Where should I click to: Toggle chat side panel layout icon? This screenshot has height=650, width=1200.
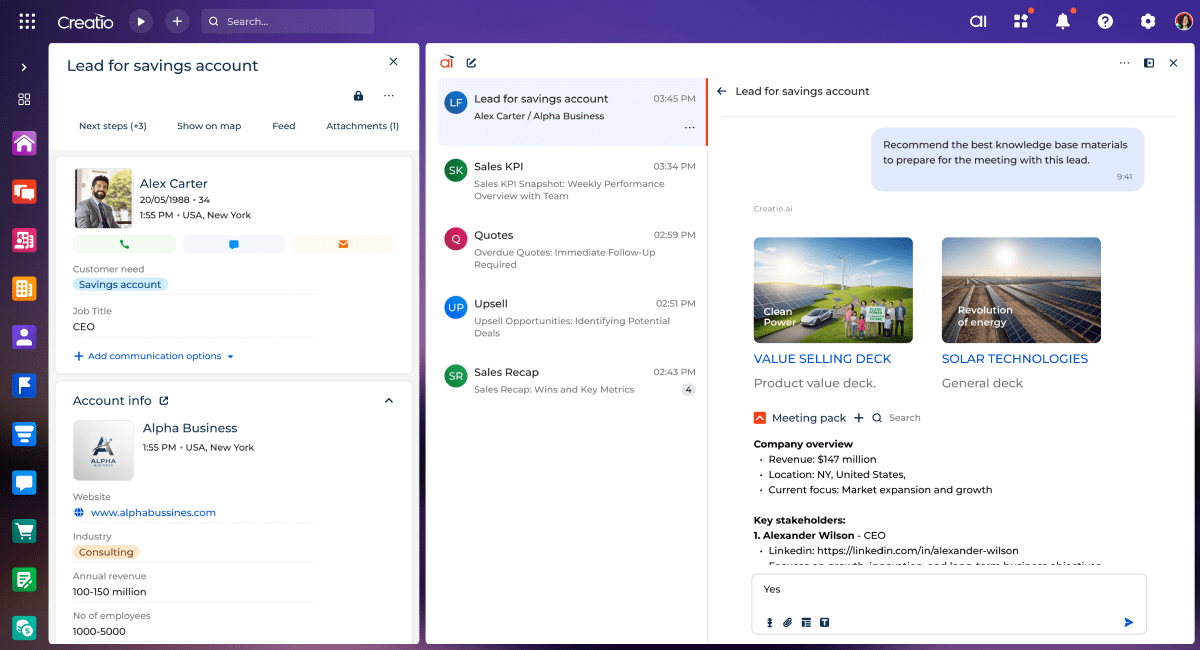(x=1149, y=63)
